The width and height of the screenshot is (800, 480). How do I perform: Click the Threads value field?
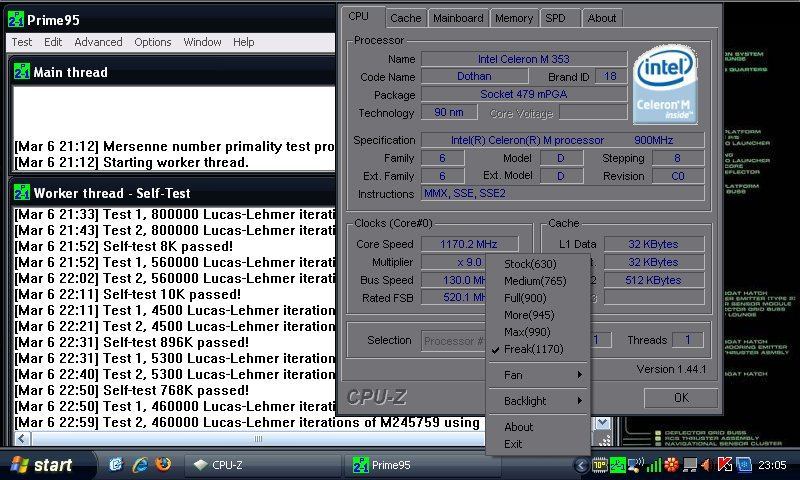pyautogui.click(x=688, y=340)
